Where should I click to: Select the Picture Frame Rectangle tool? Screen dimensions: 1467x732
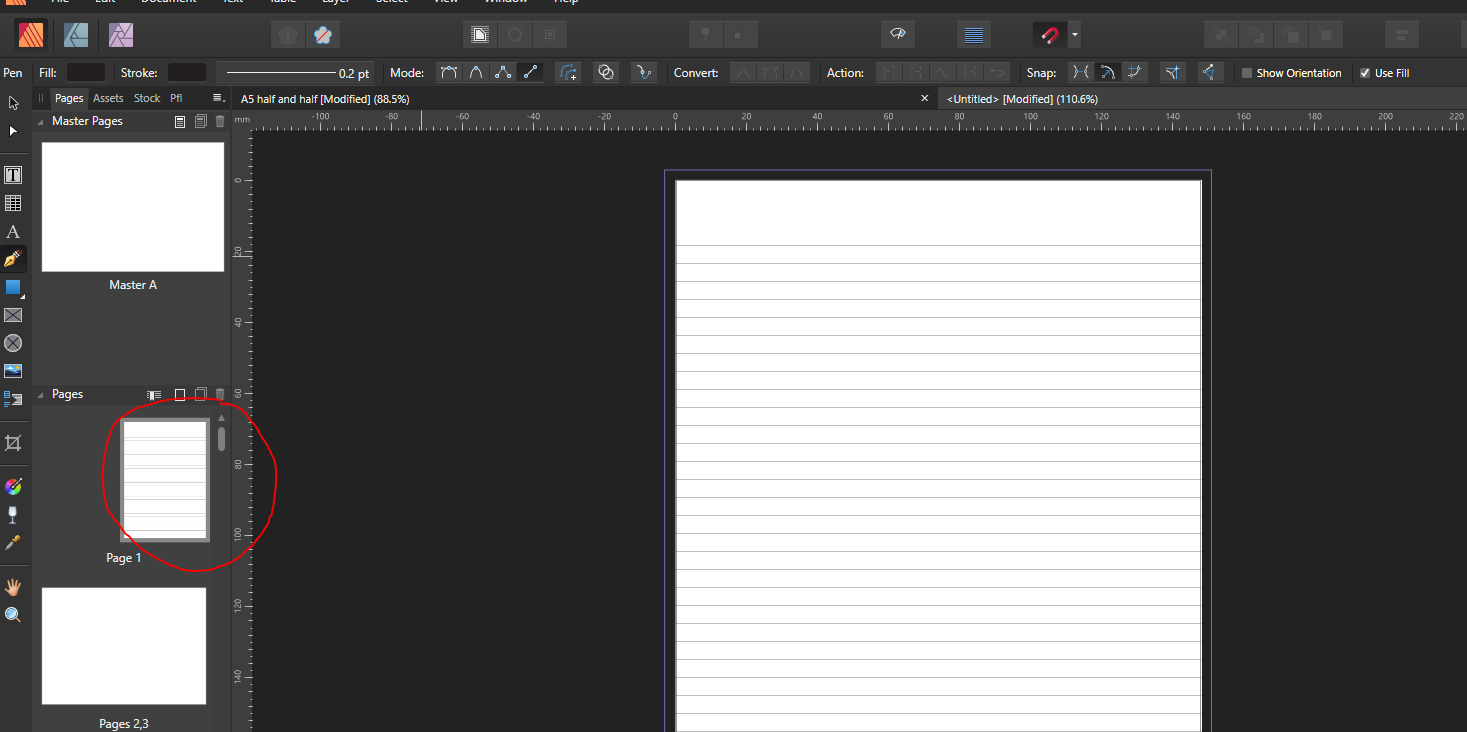13,315
